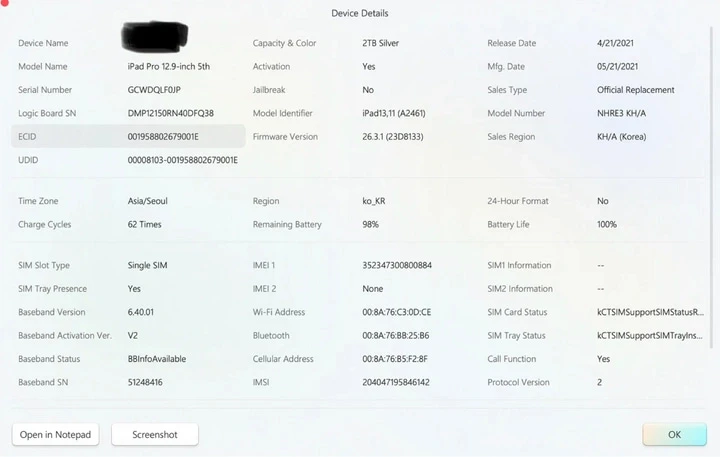Click the IMEI 1 value 352347300800884
Viewport: 720px width, 457px height.
point(397,265)
